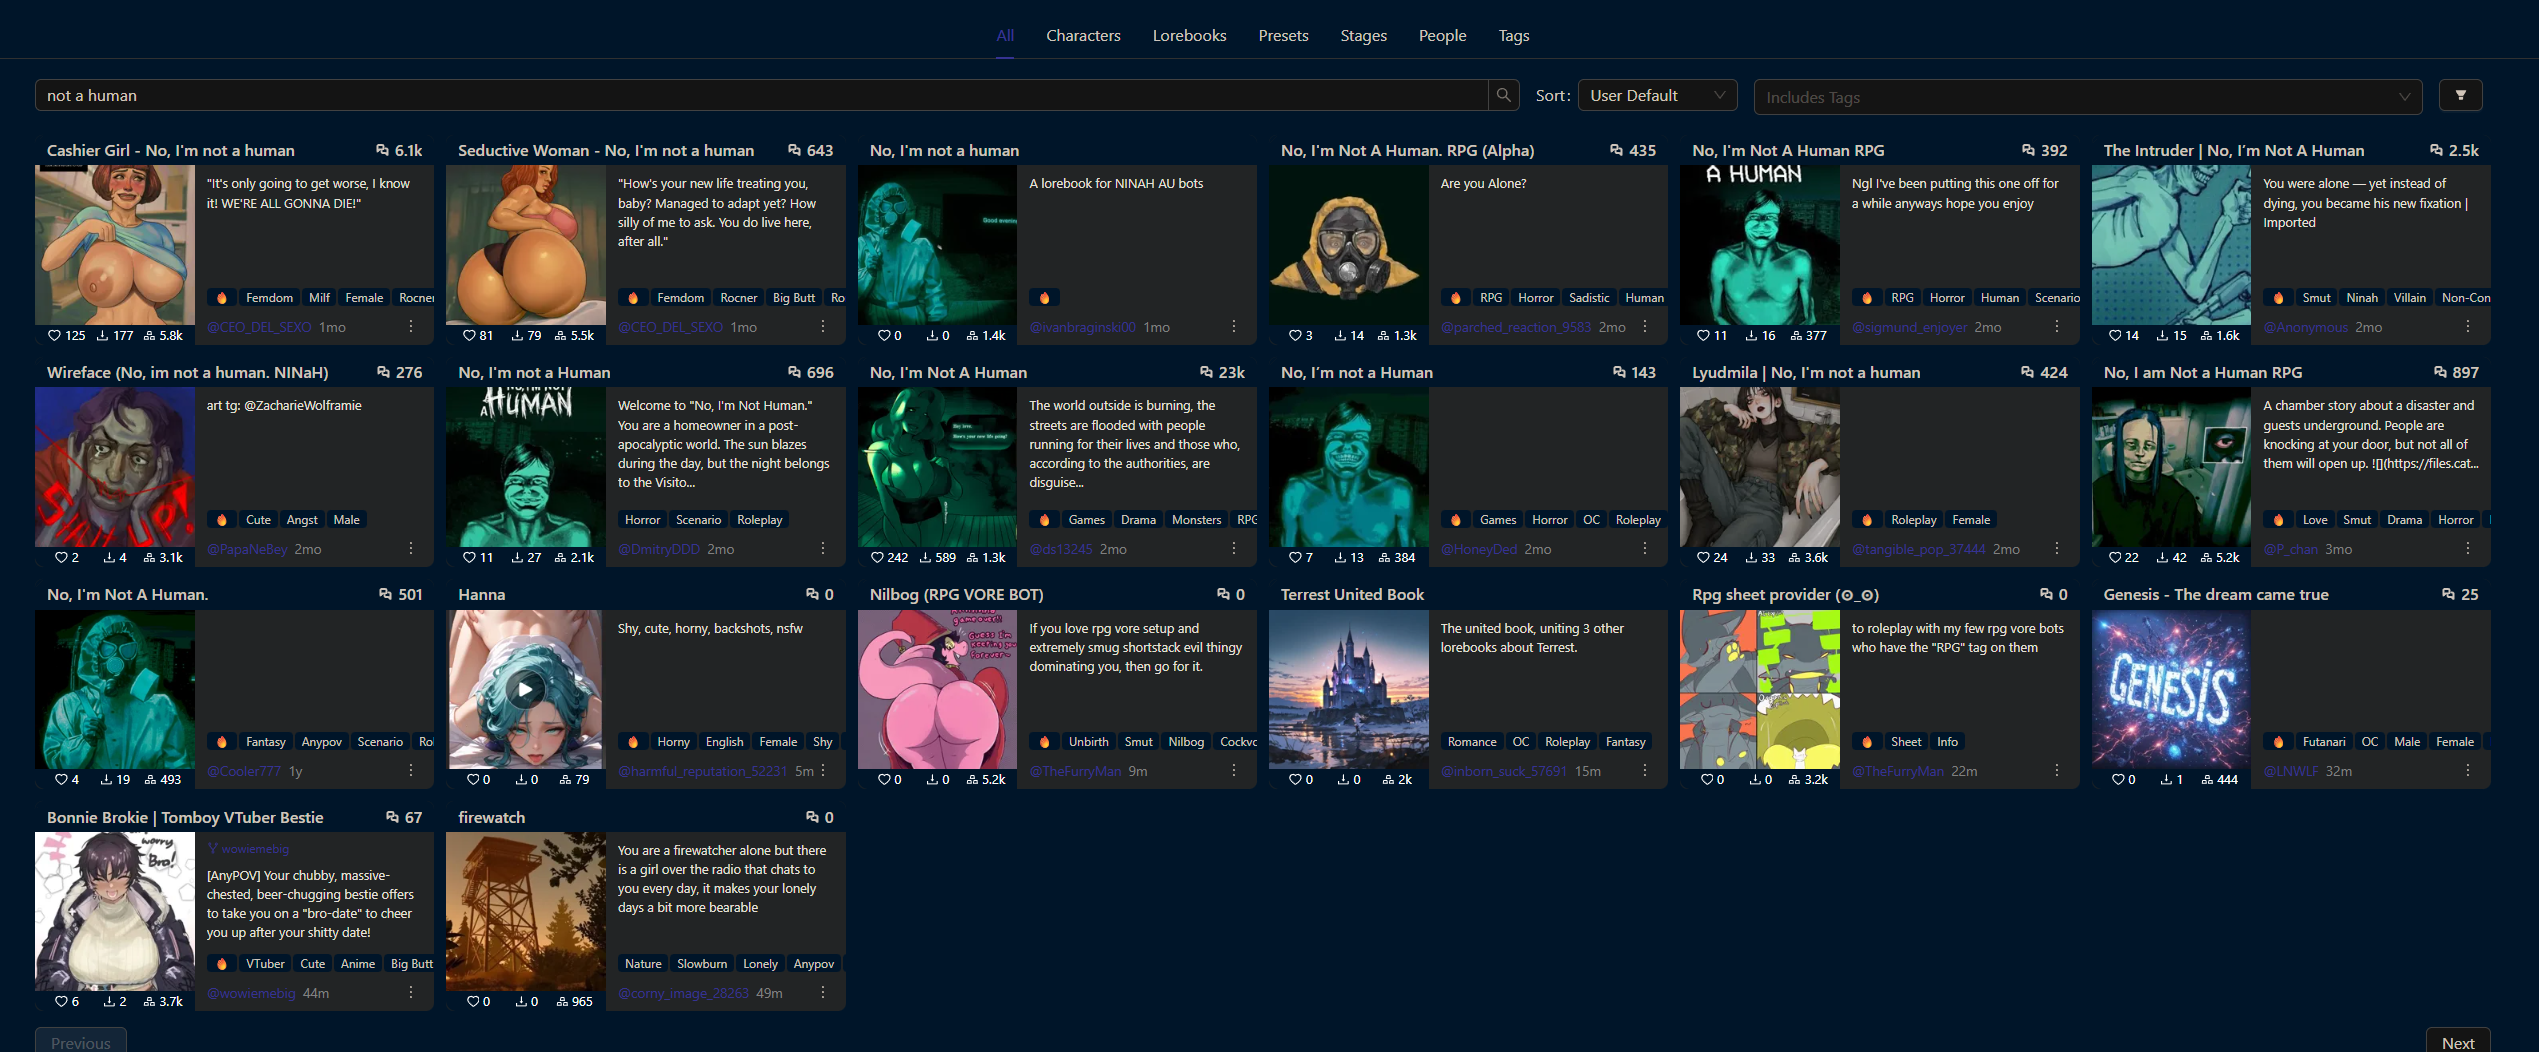Play the Hanna card thumbnail video
The image size is (2539, 1052).
(x=525, y=690)
